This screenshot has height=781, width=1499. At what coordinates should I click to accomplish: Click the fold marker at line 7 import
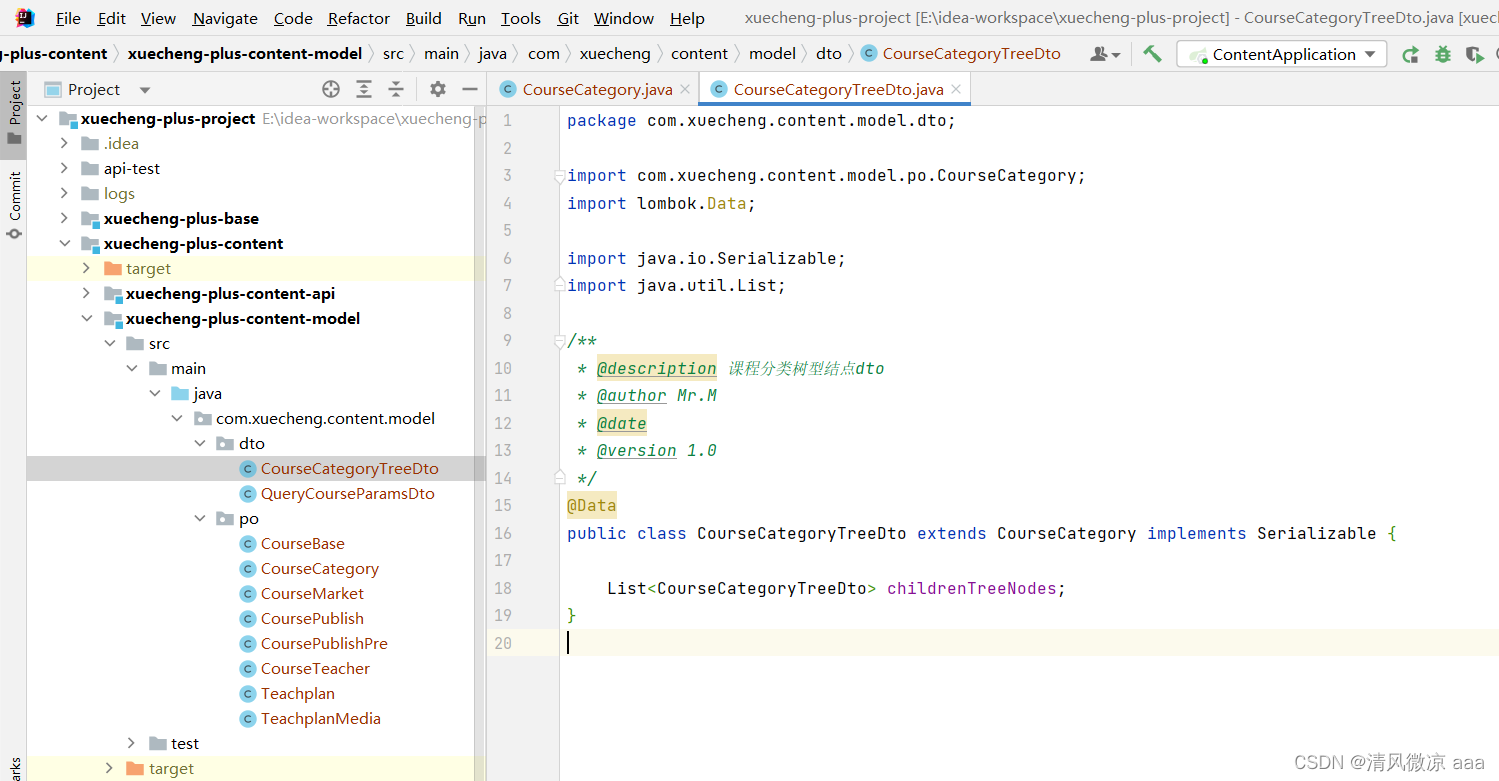(x=559, y=286)
